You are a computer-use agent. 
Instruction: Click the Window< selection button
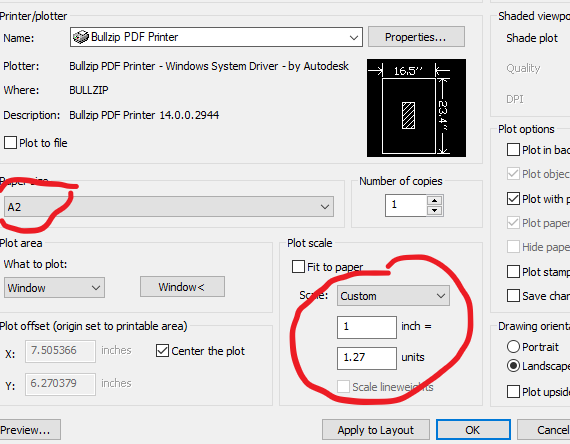(182, 287)
